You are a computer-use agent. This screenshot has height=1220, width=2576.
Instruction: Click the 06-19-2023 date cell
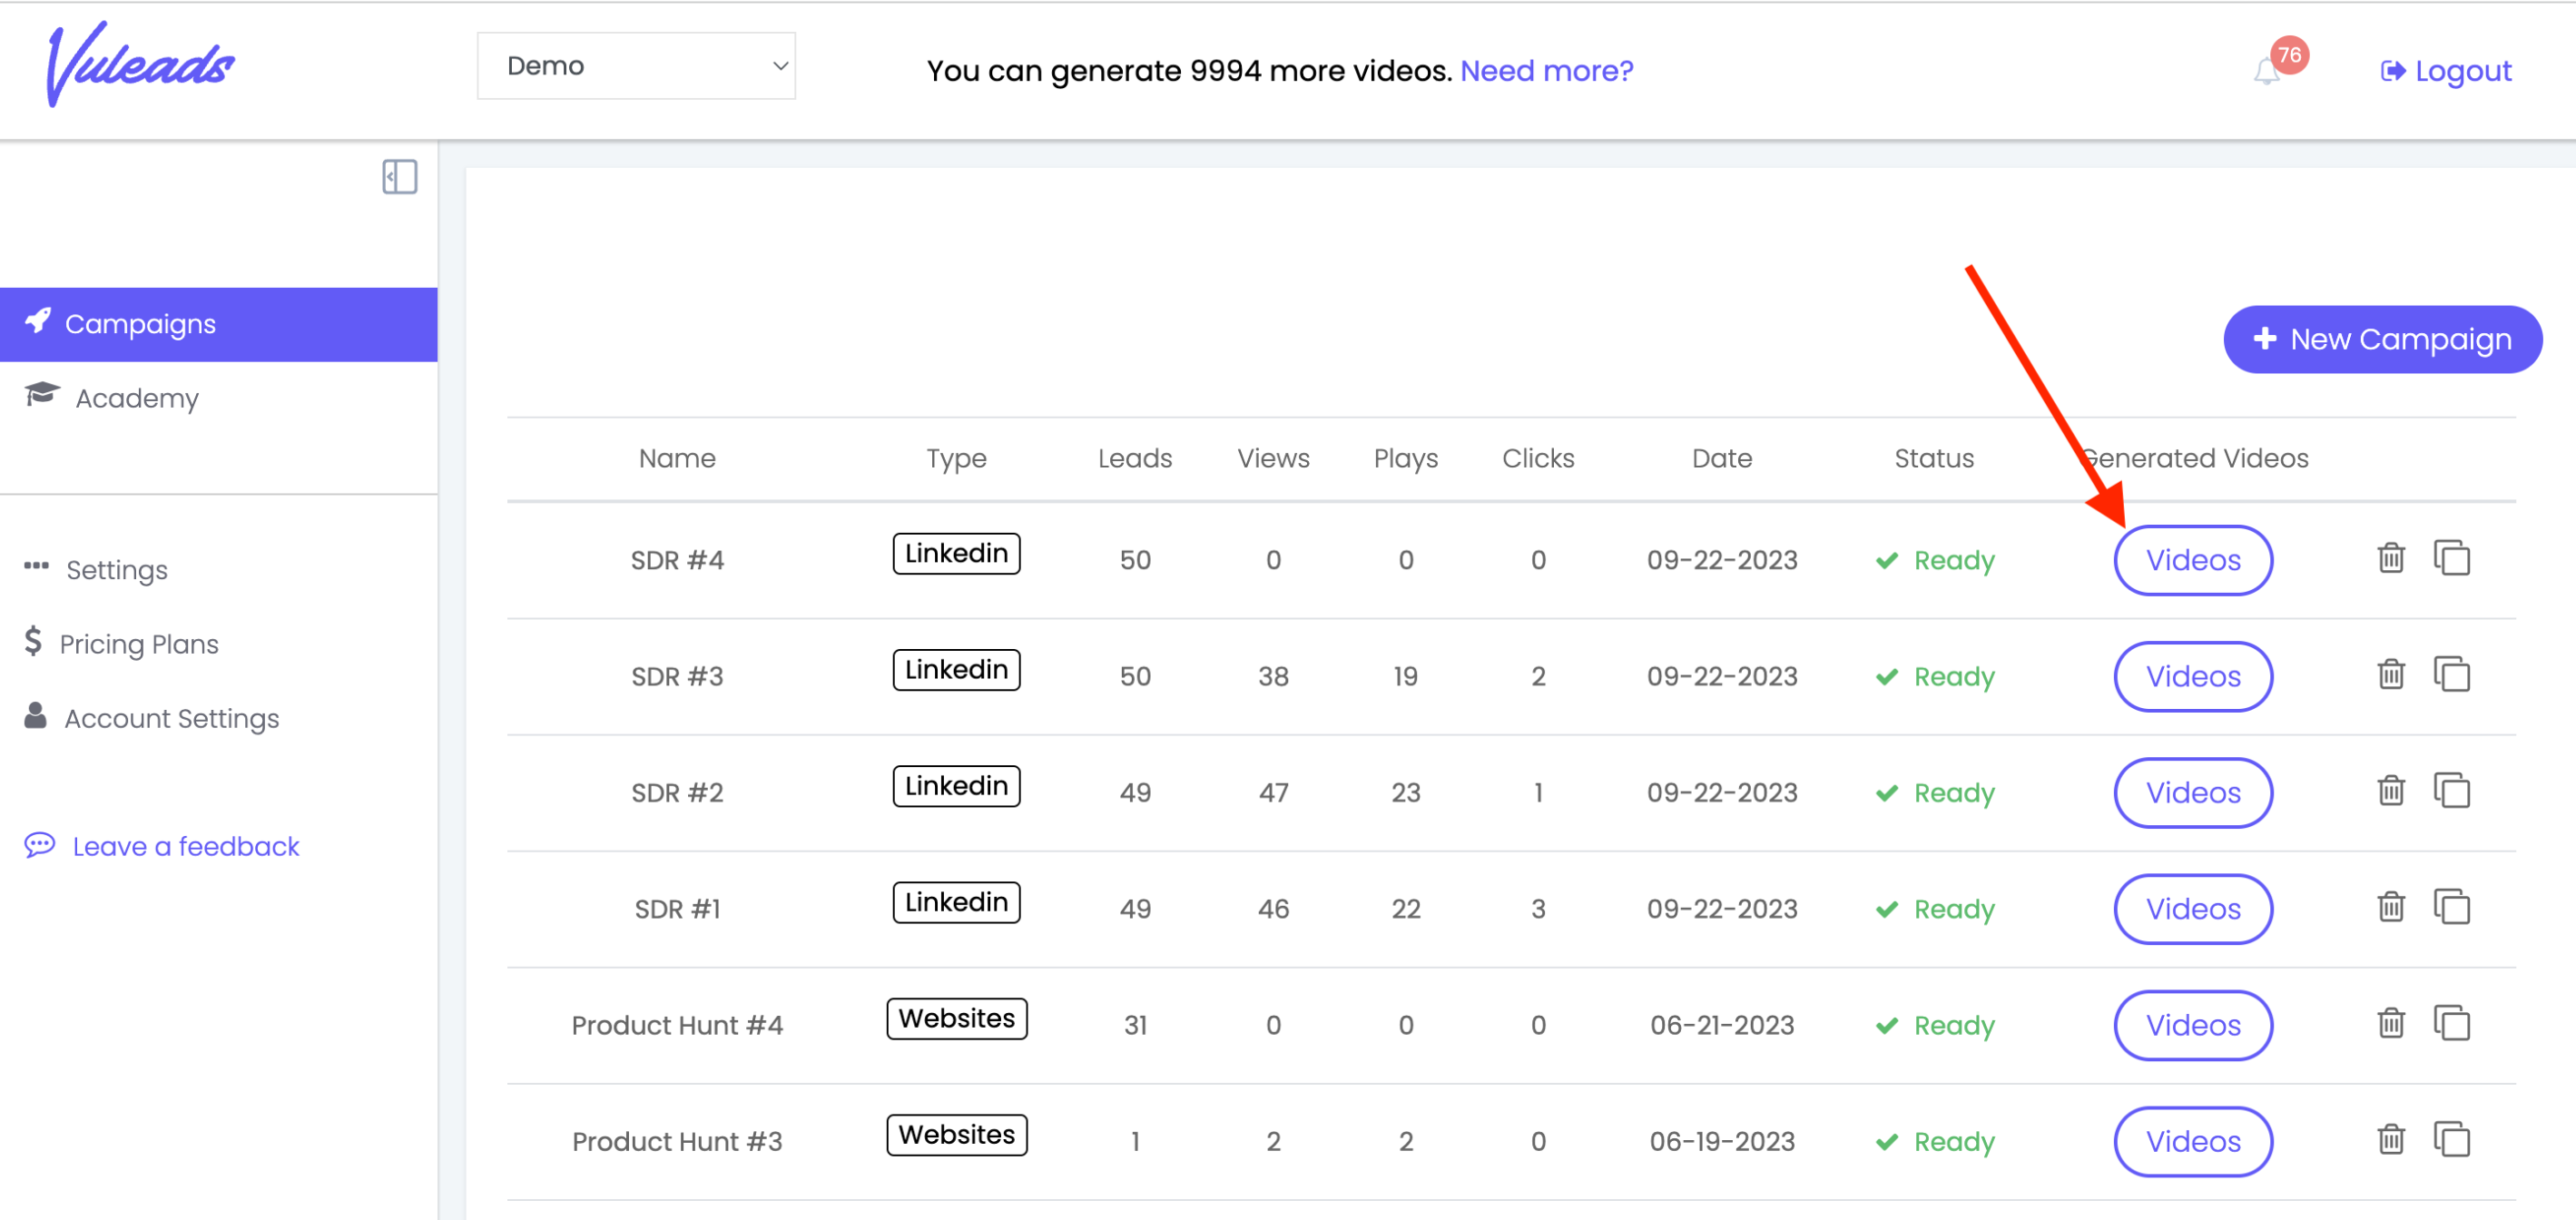tap(1722, 1141)
